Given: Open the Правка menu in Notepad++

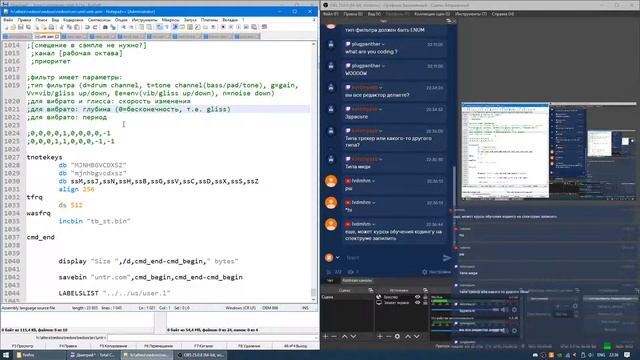Looking at the screenshot, I should point(24,20).
